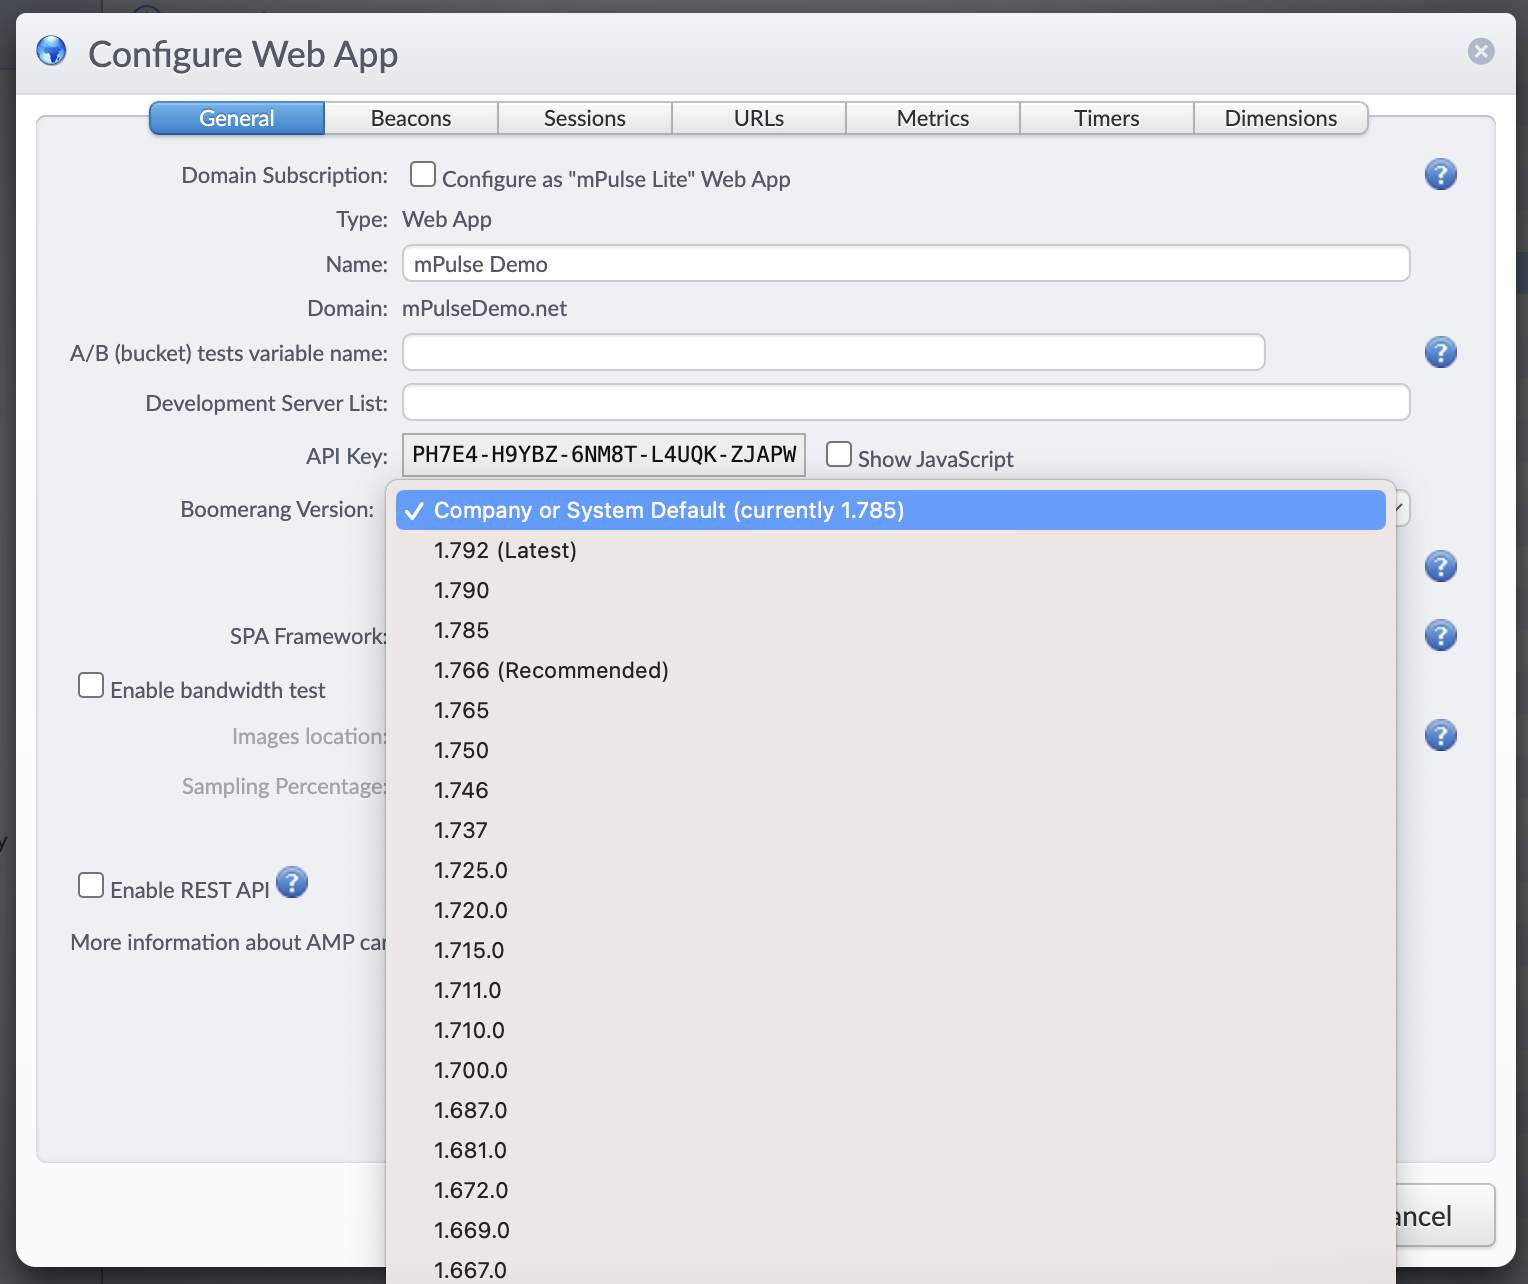
Task: Choose 1.766 (Recommended) from version list
Action: [551, 671]
